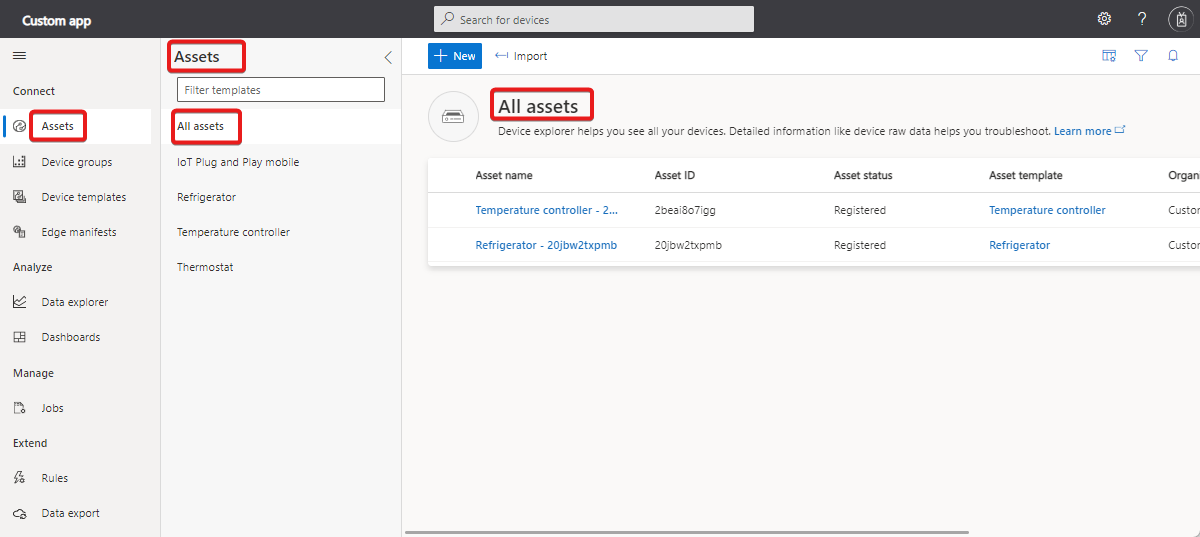1200x537 pixels.
Task: Click the Import button
Action: (521, 56)
